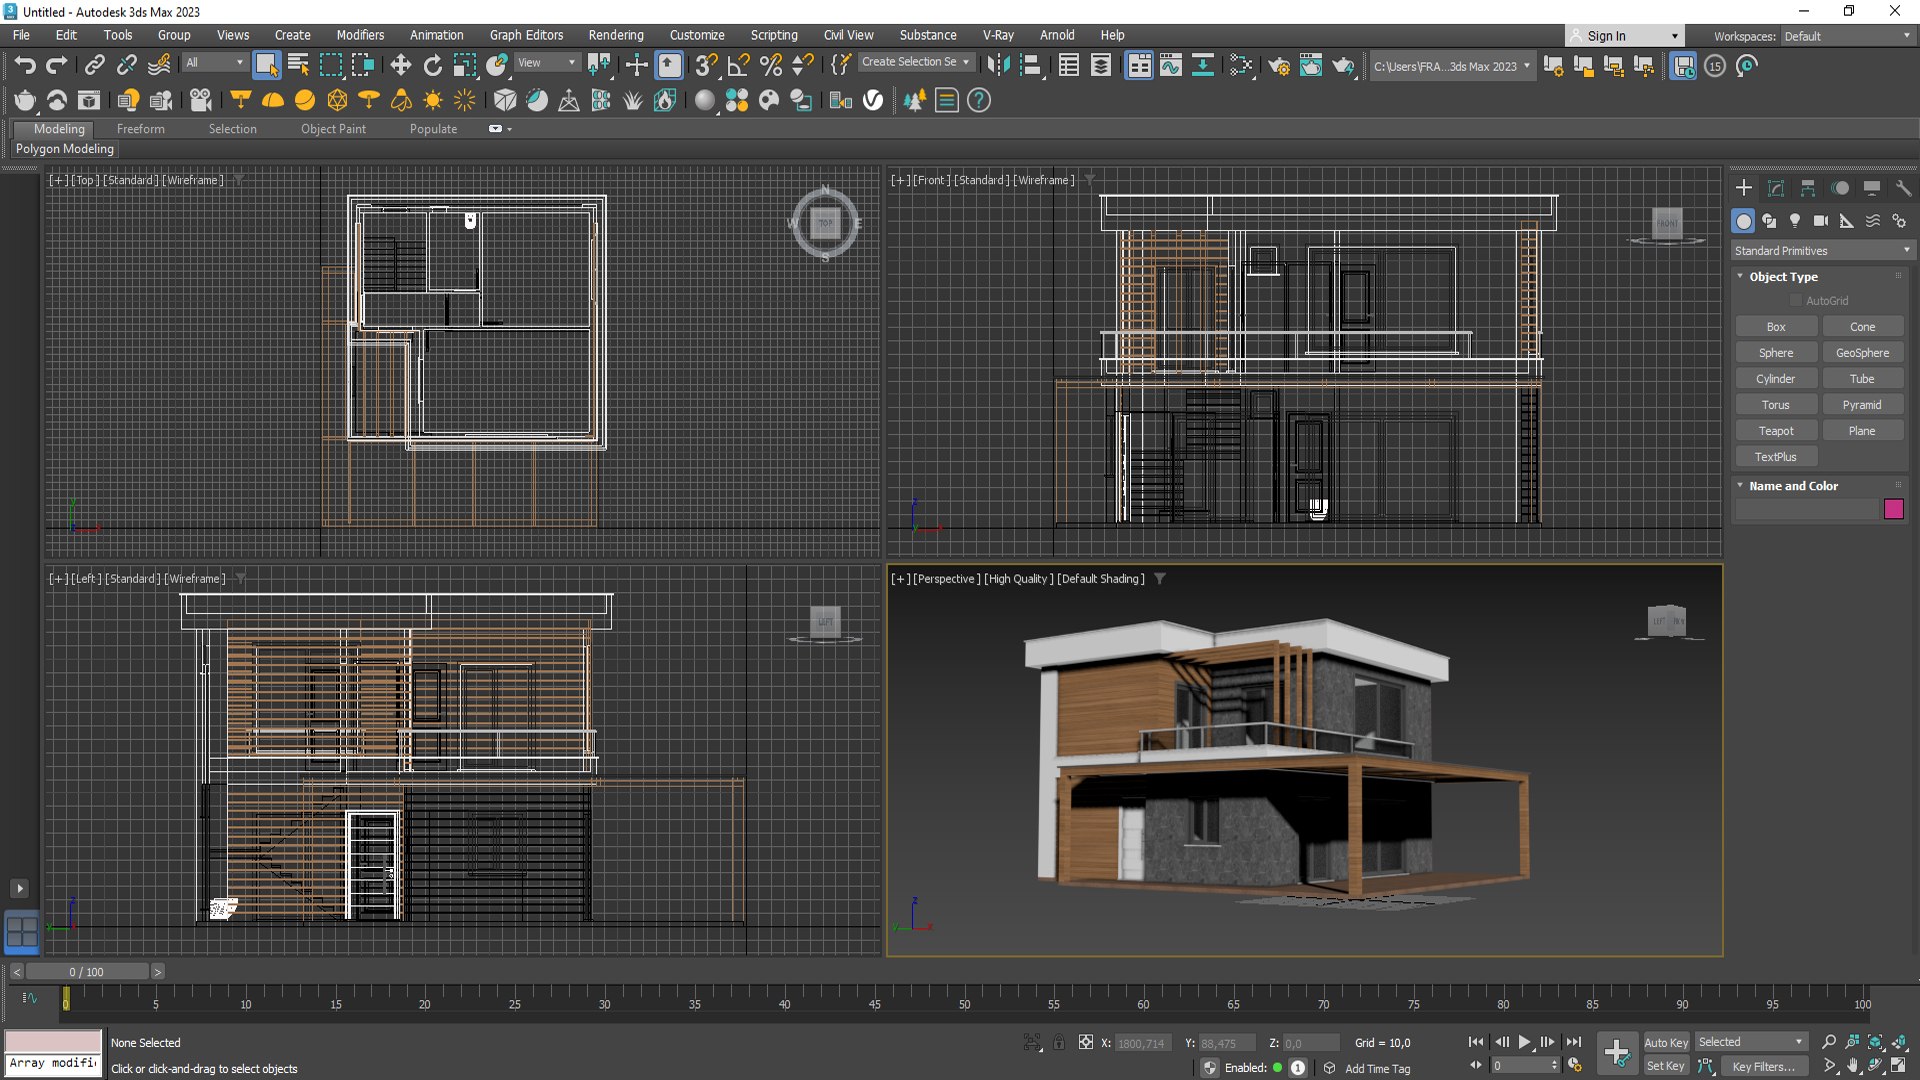The image size is (1920, 1080).
Task: Open the Curve Editor icon
Action: (x=1170, y=66)
